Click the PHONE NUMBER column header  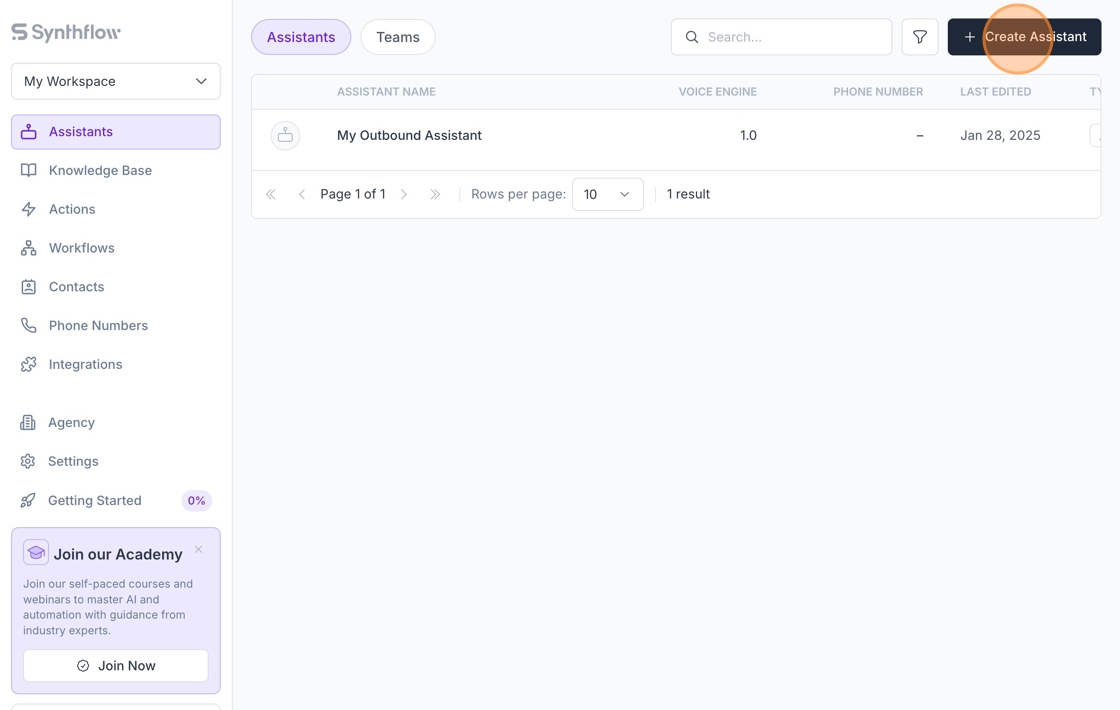point(878,92)
